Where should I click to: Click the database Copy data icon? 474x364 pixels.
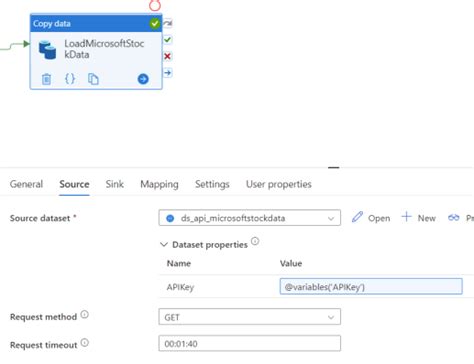point(47,50)
